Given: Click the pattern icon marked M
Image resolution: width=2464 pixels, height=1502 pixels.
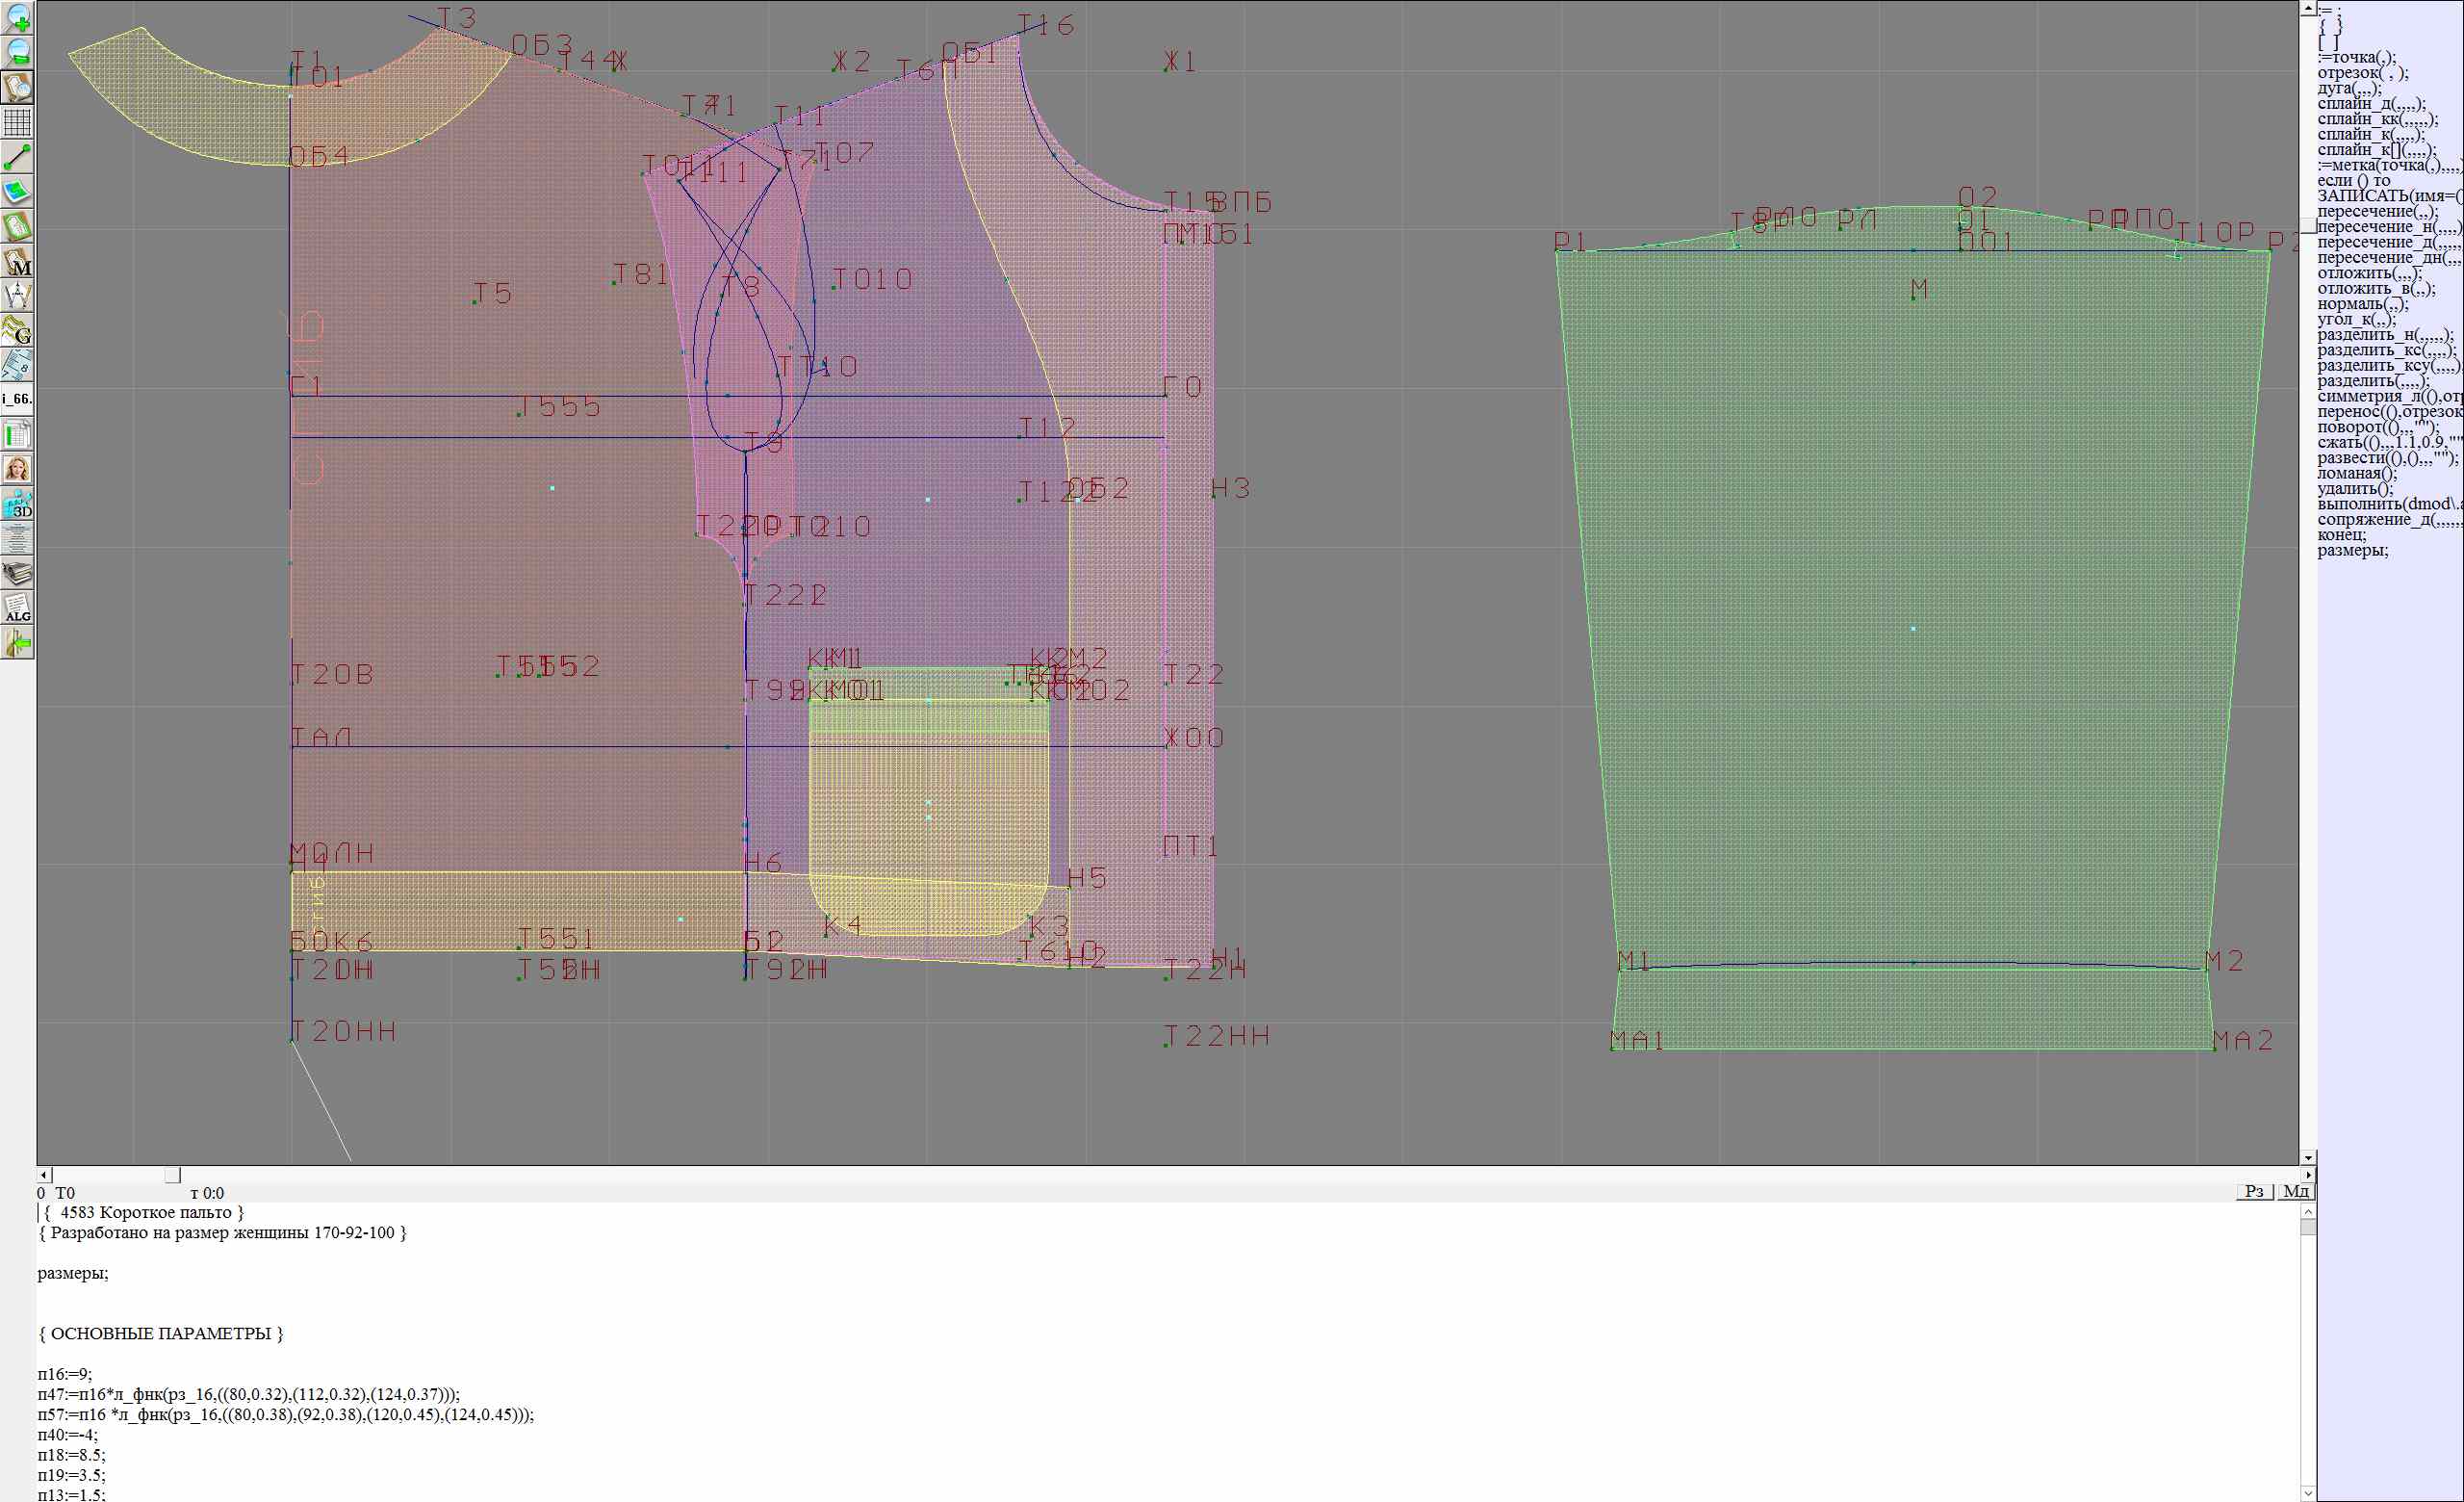Looking at the screenshot, I should 18,262.
